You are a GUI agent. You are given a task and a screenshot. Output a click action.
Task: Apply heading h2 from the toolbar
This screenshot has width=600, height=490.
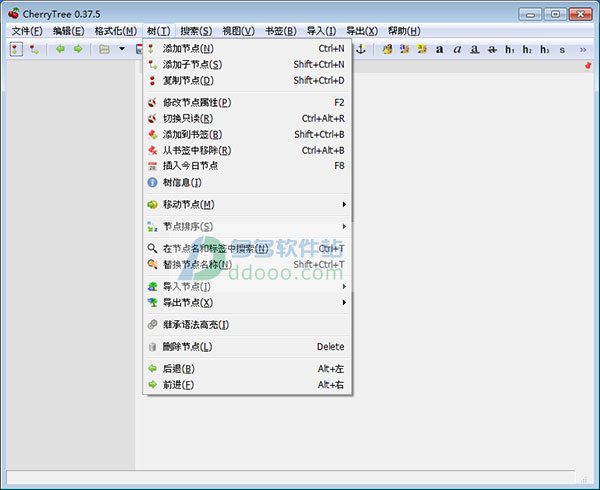pos(527,49)
